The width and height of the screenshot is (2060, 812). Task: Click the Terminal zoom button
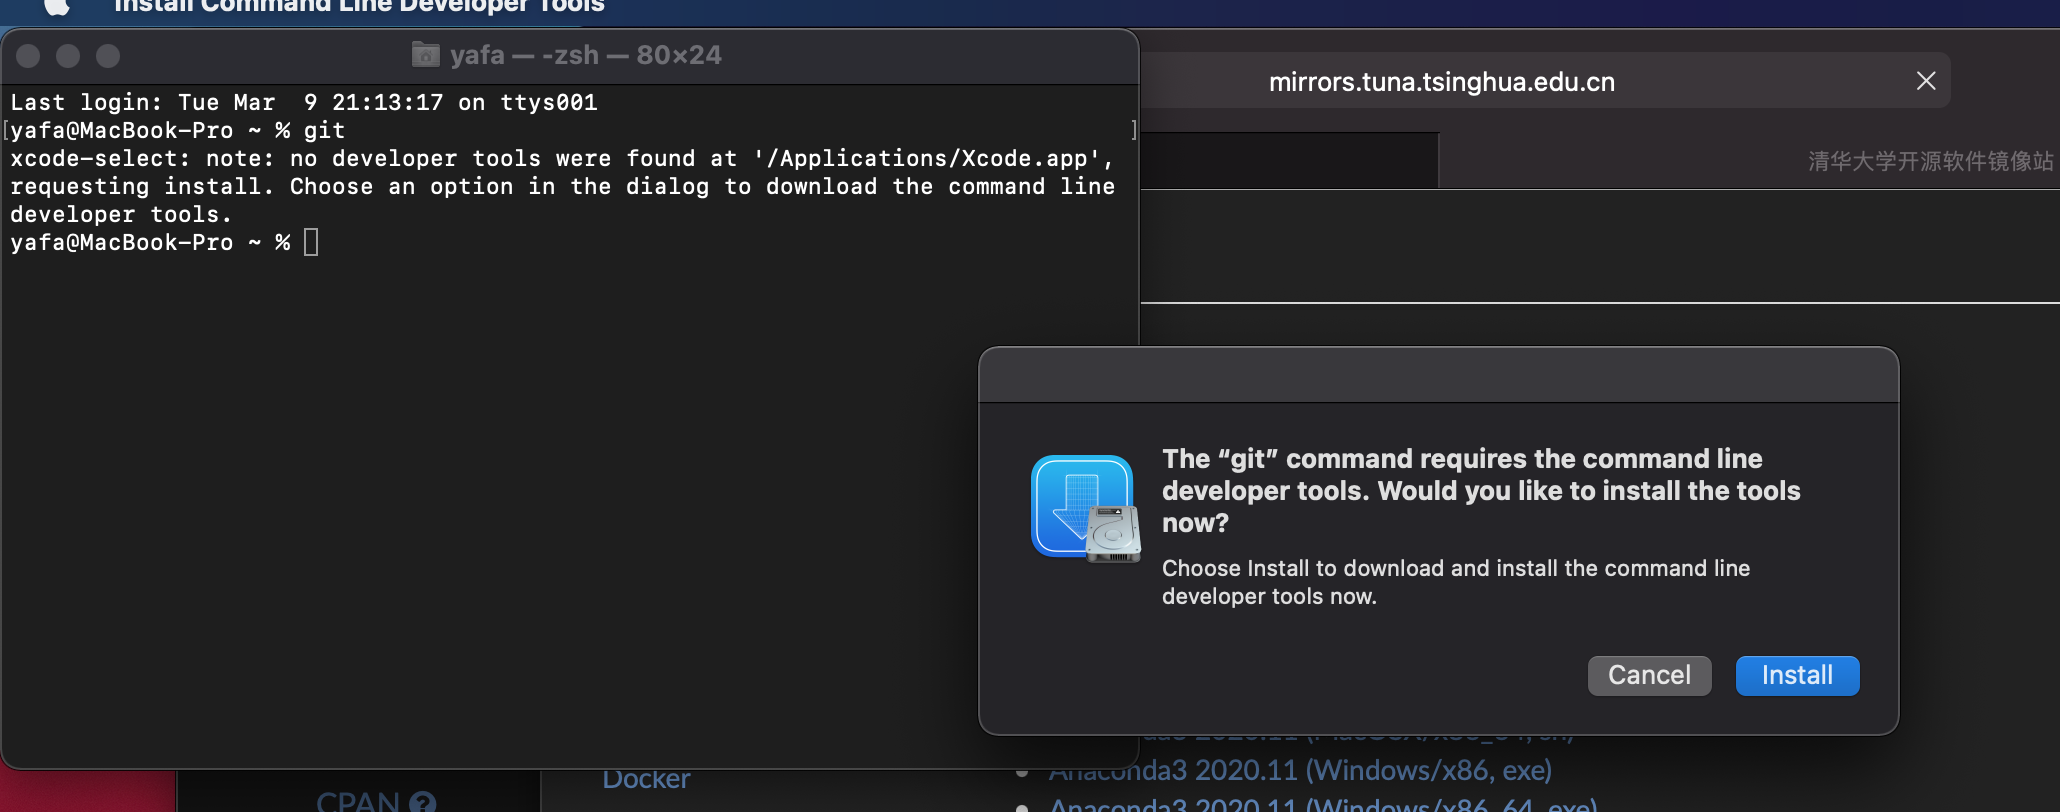click(108, 56)
